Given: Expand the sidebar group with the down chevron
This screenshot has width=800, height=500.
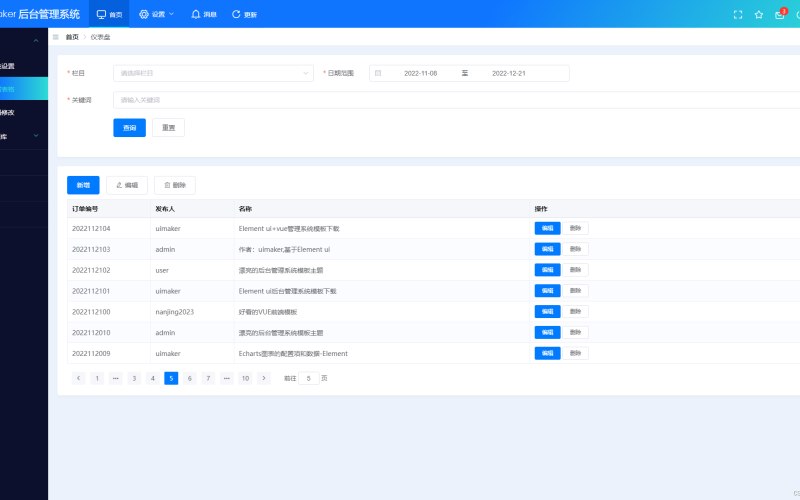Looking at the screenshot, I should pyautogui.click(x=36, y=136).
